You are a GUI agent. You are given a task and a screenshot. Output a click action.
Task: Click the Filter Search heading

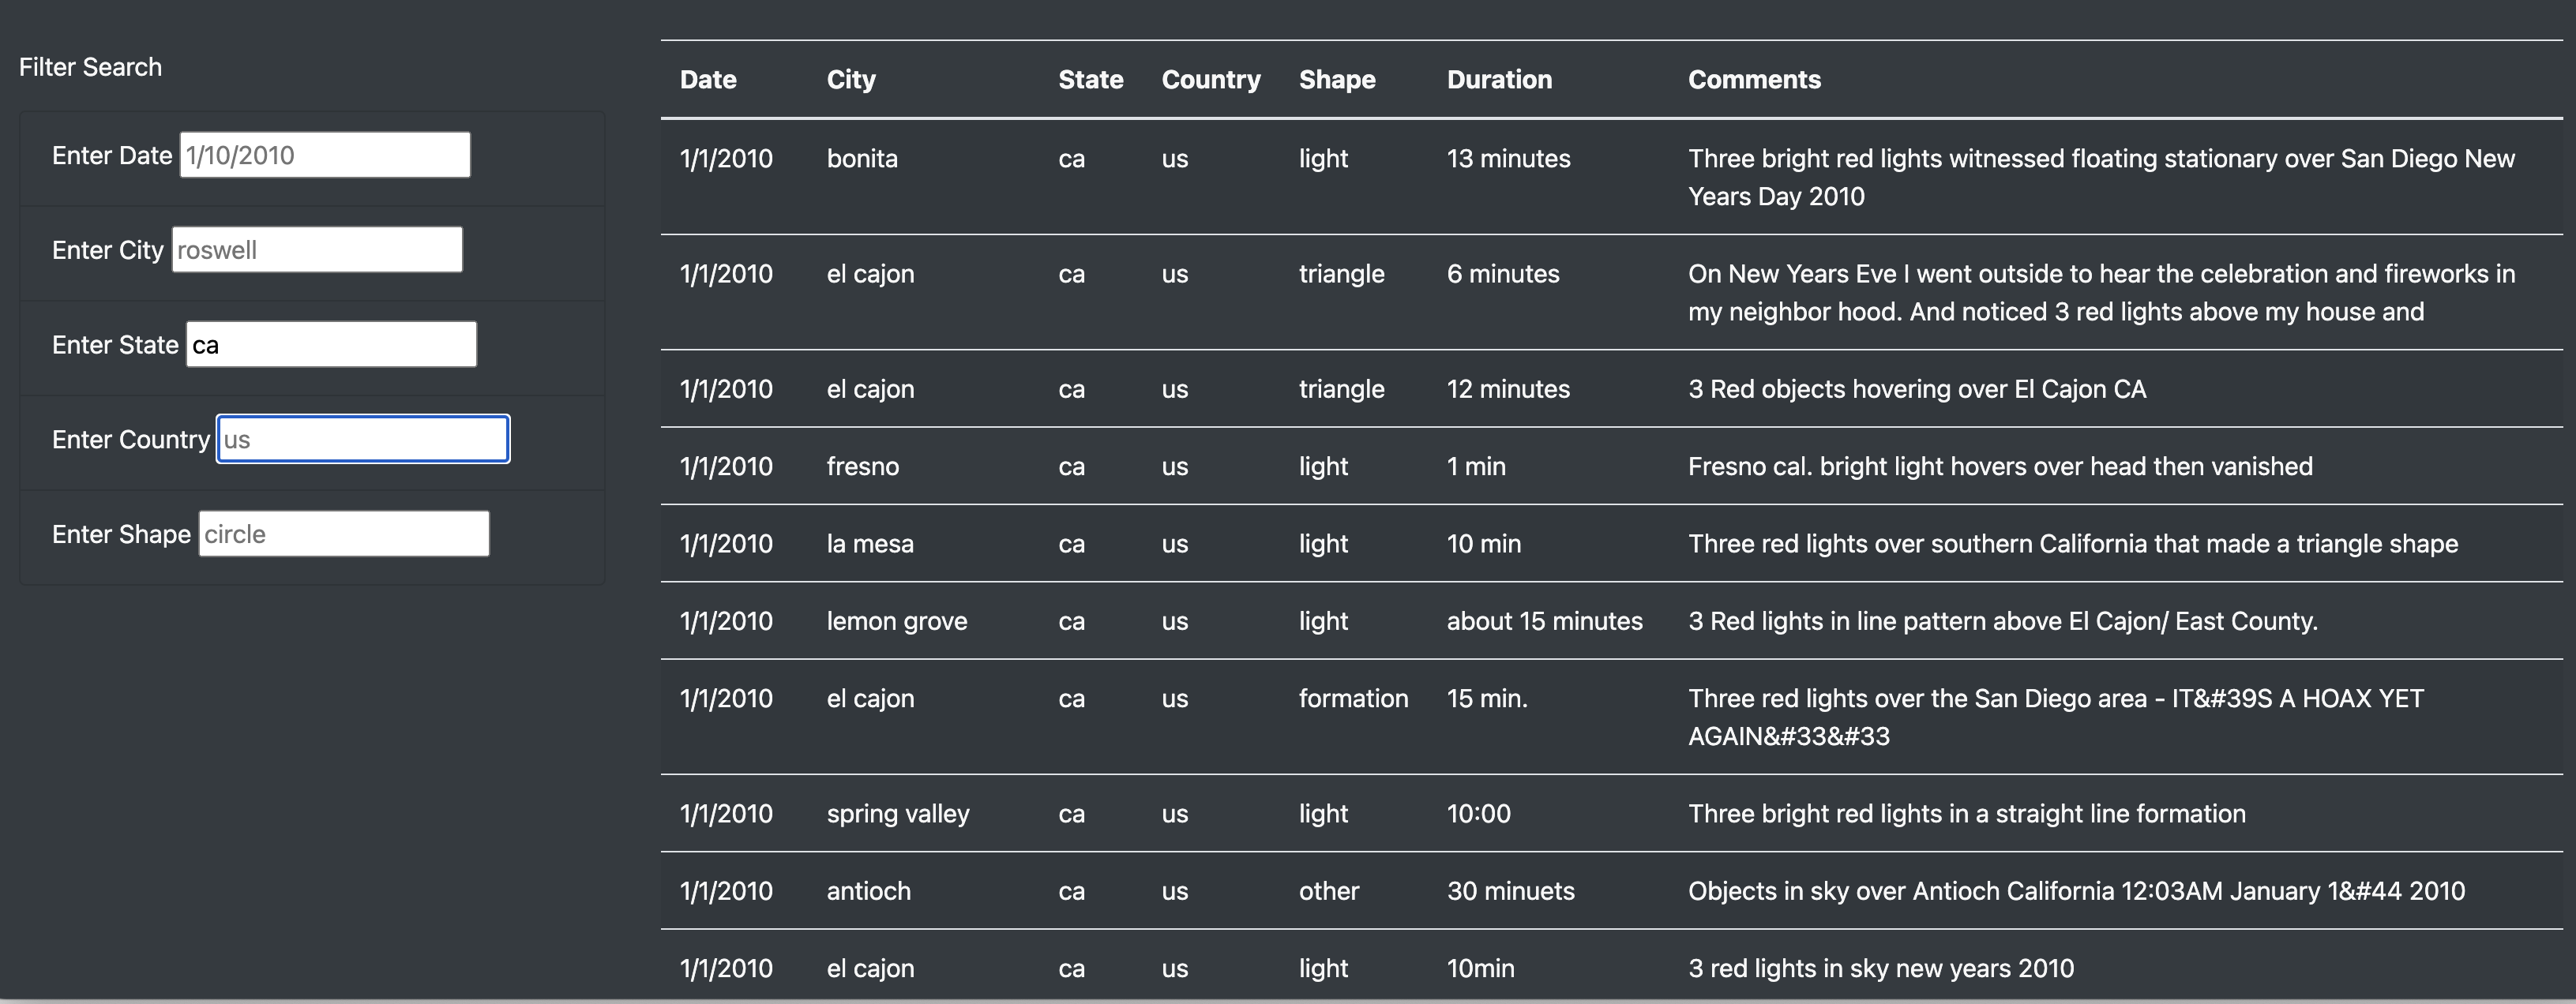pyautogui.click(x=90, y=67)
